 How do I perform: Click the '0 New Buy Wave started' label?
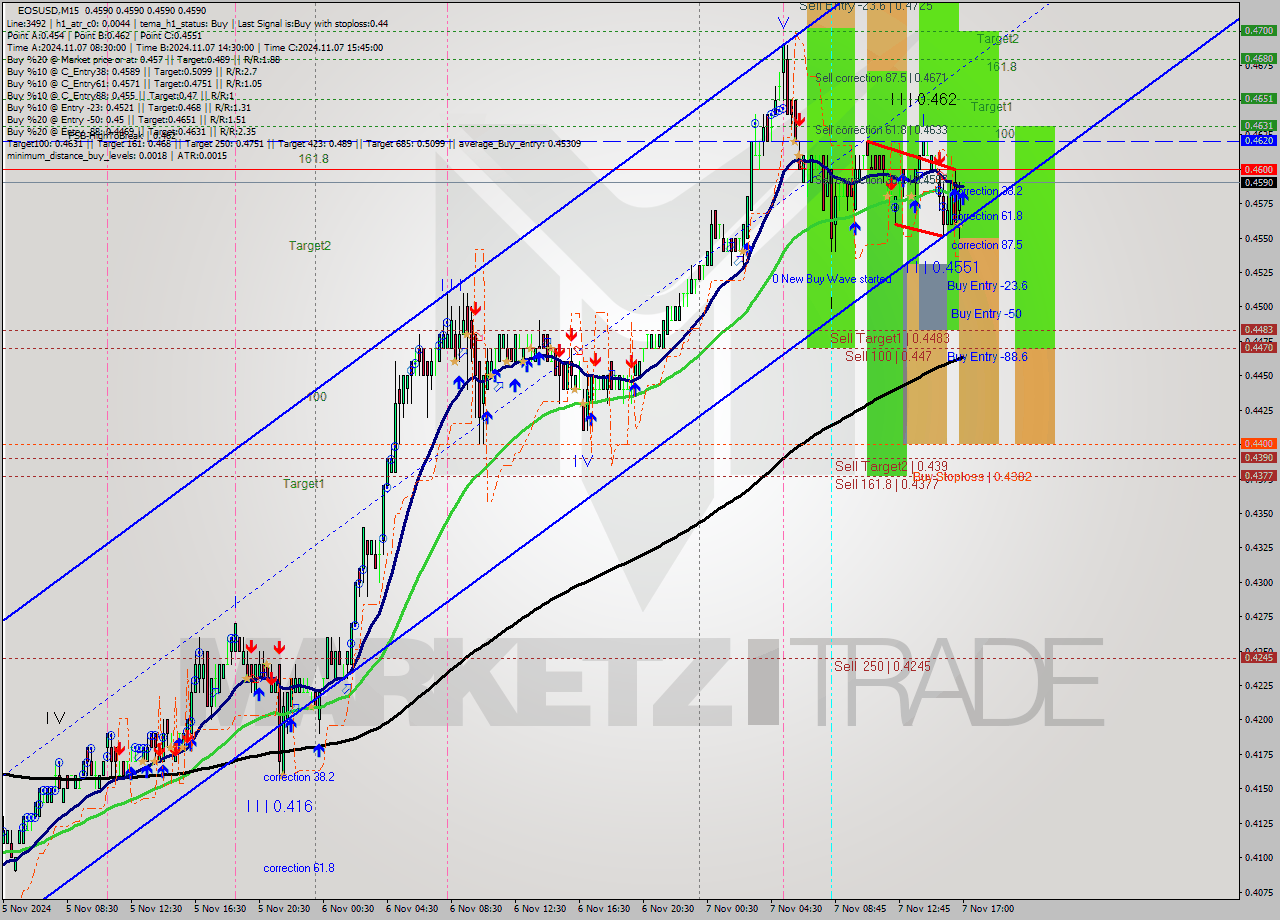pos(831,279)
